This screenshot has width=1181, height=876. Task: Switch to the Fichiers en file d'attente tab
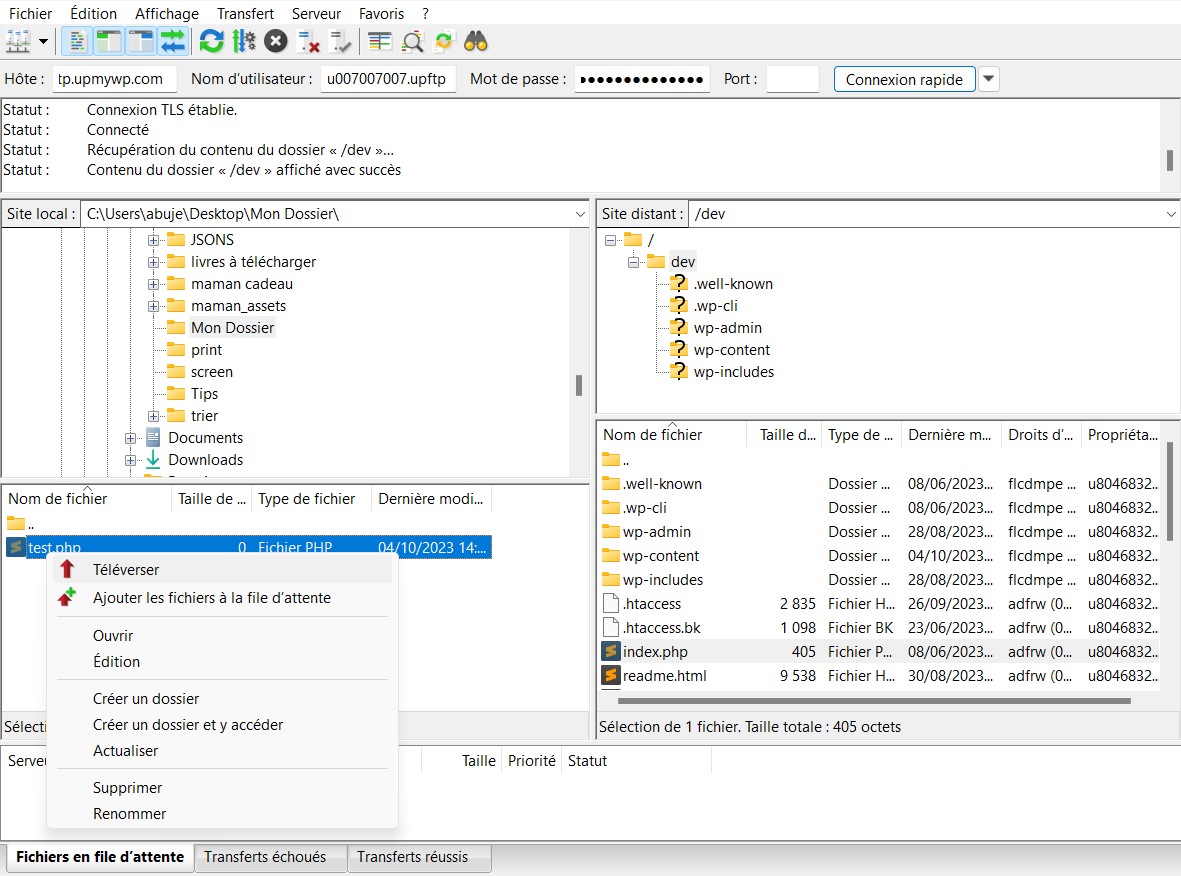[x=99, y=857]
